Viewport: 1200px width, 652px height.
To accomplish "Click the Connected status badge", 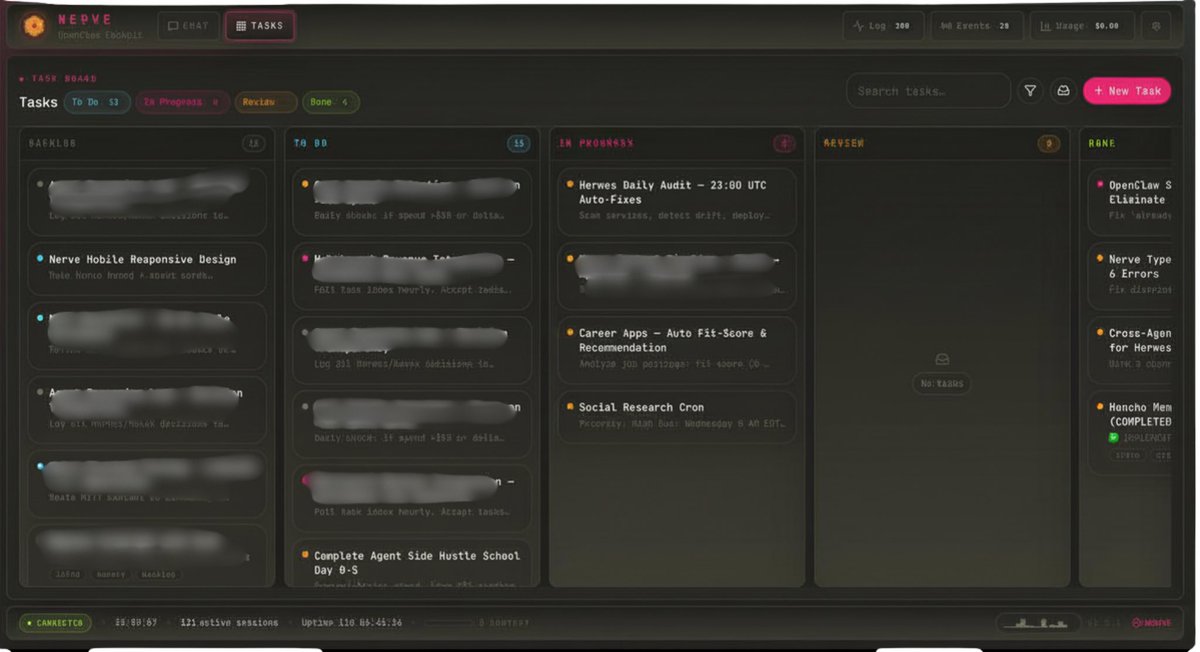I will (55, 623).
